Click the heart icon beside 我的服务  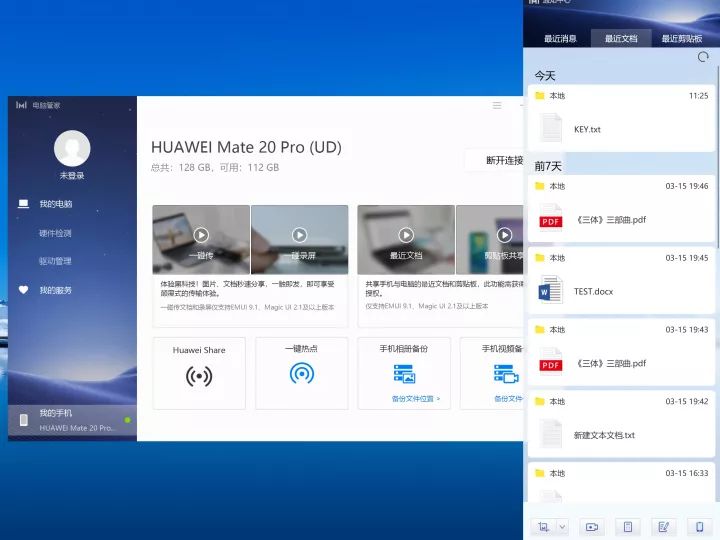23,290
